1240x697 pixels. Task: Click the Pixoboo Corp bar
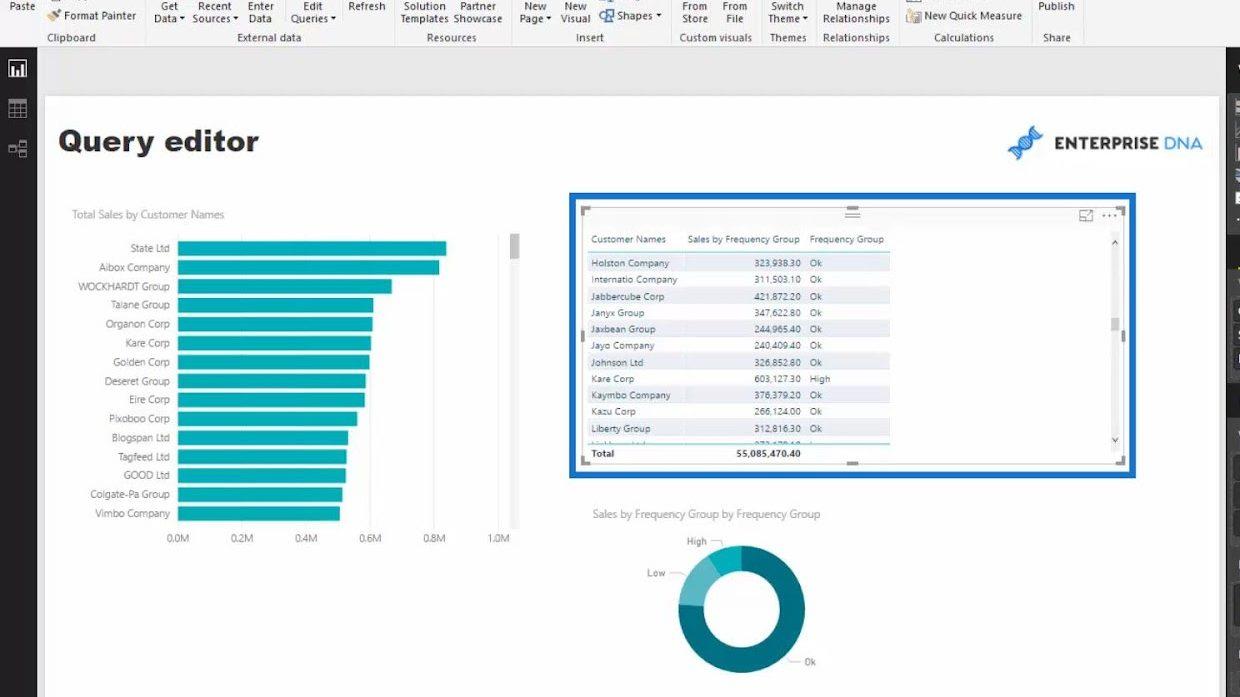267,419
